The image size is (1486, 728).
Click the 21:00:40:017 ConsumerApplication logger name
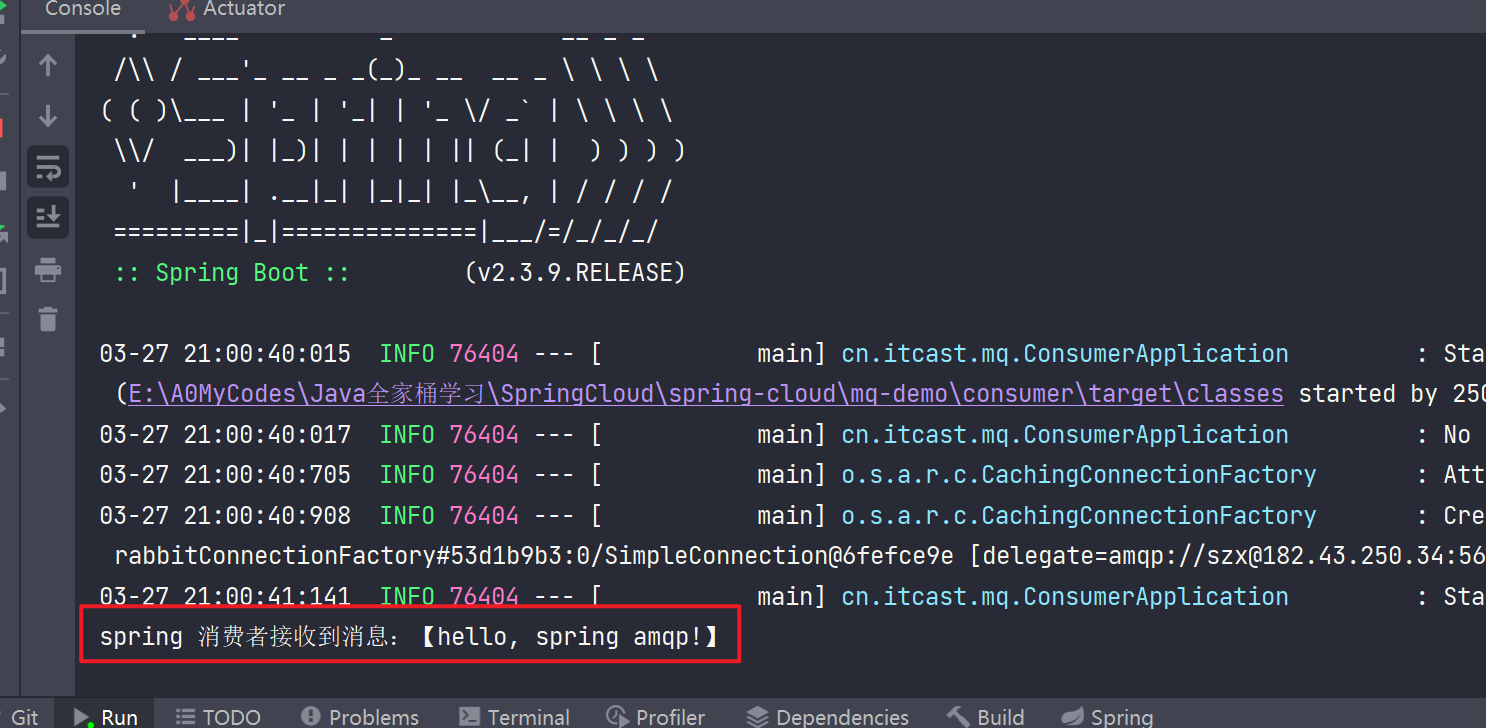1065,435
